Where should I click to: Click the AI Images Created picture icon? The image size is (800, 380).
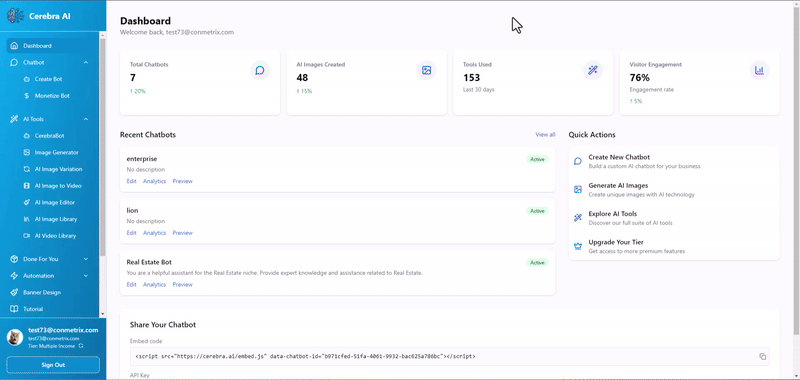click(427, 70)
